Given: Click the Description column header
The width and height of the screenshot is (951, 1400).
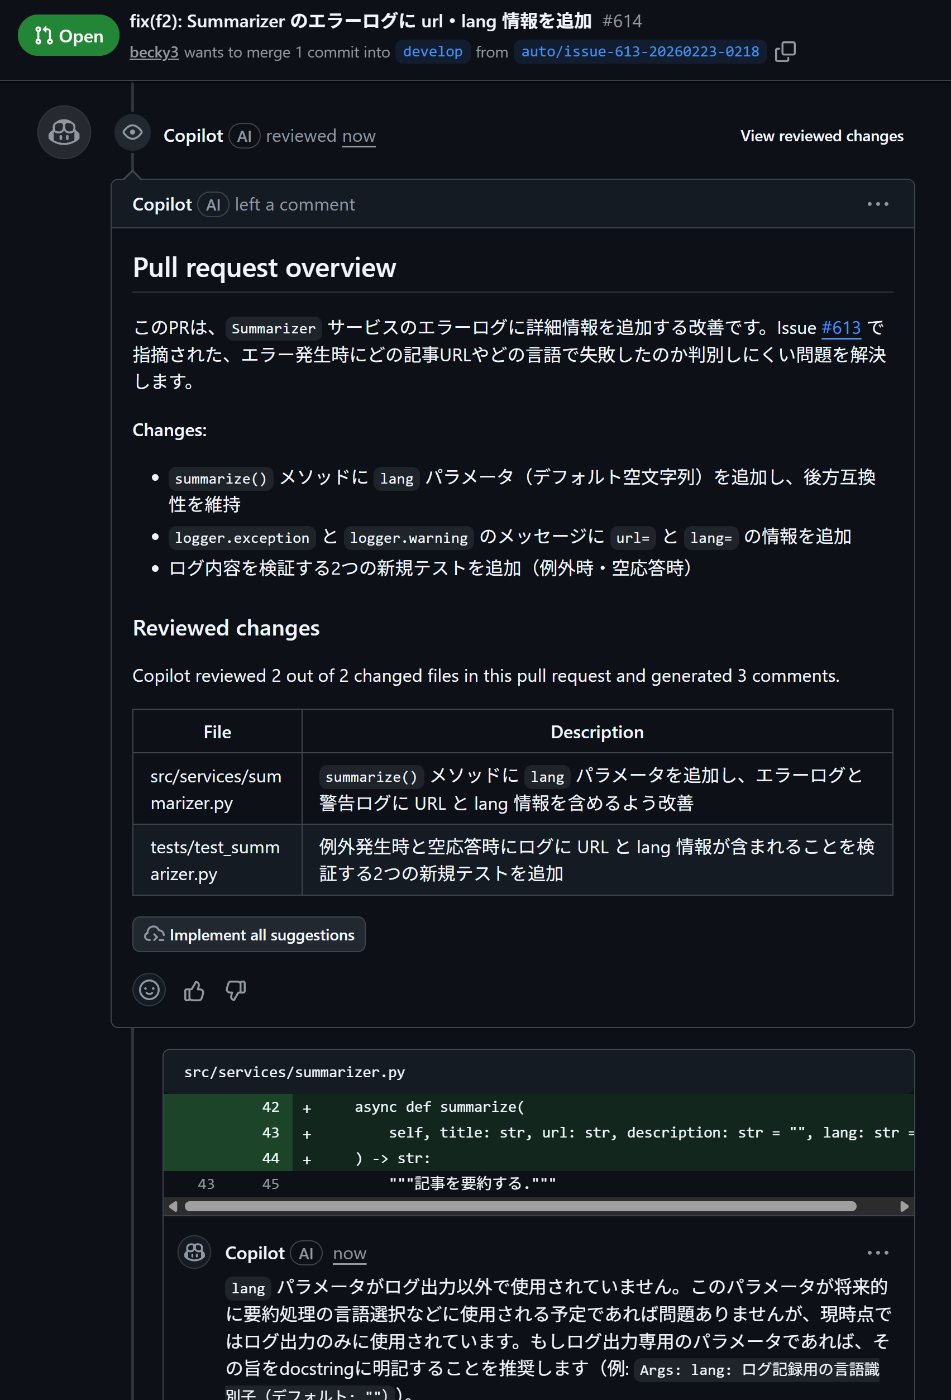Looking at the screenshot, I should [597, 732].
